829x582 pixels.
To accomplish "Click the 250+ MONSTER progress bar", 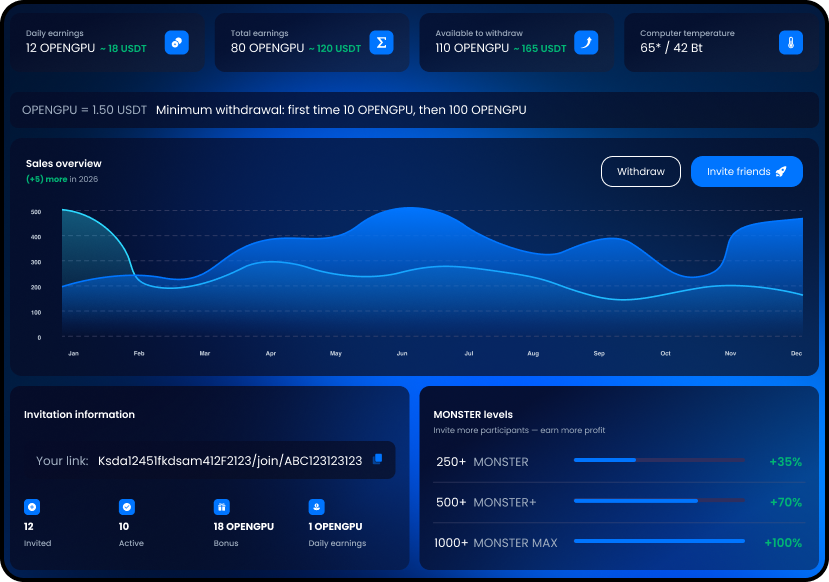I will pos(659,460).
